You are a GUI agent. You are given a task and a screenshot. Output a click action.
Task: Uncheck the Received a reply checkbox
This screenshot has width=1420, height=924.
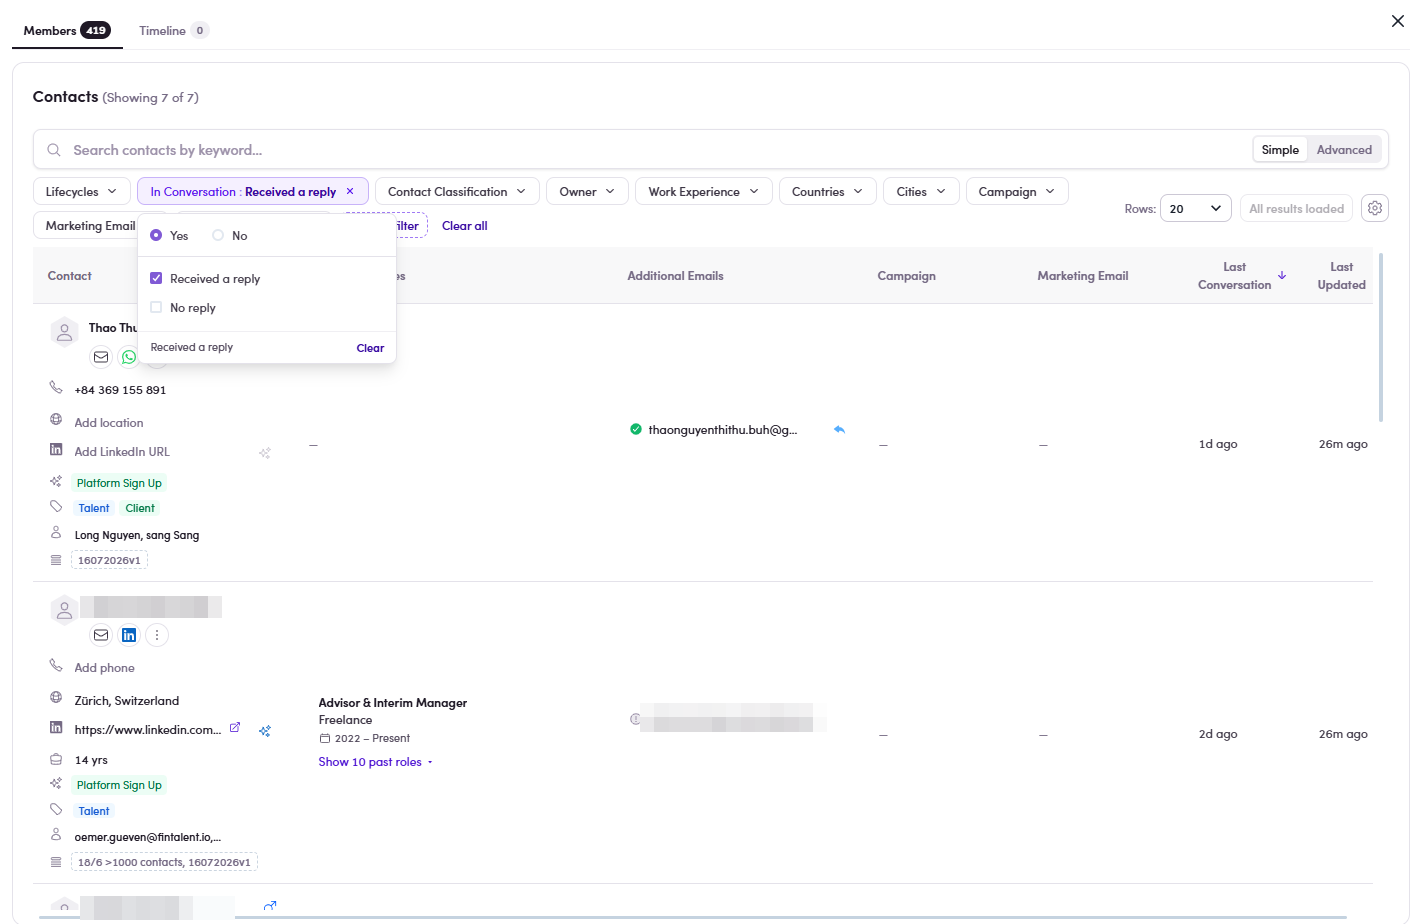click(156, 278)
